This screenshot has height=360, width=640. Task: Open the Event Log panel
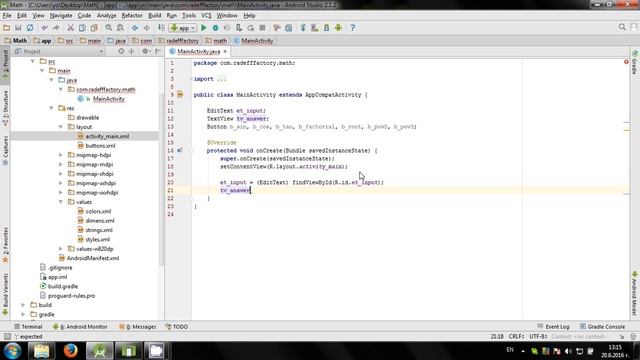(553, 327)
